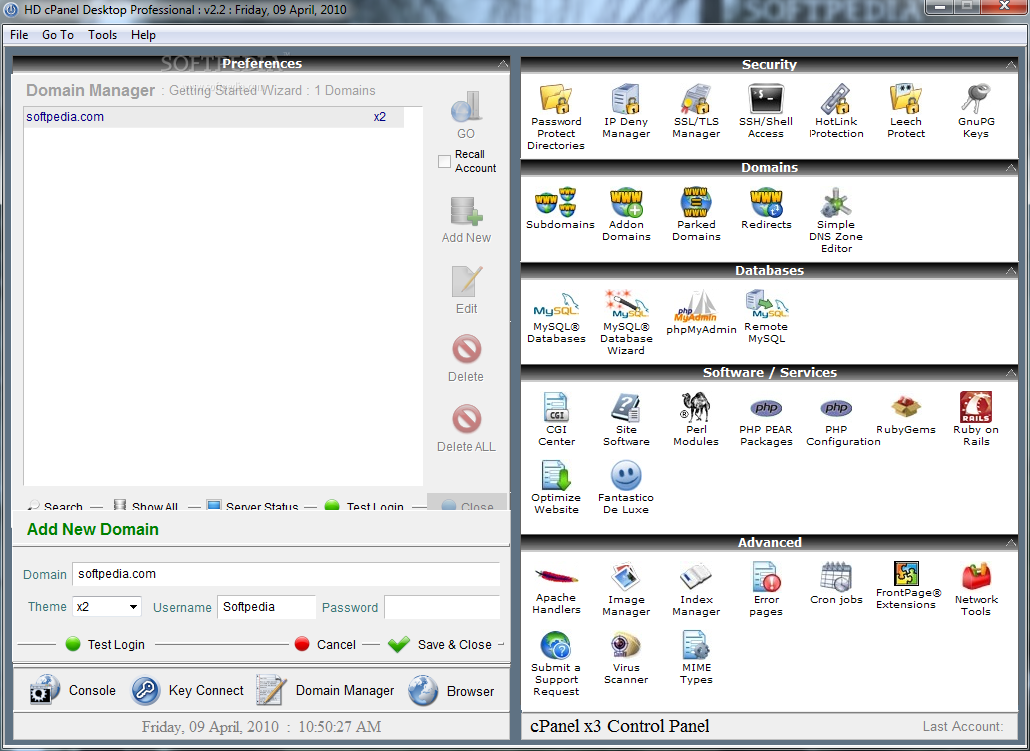Screen dimensions: 1030x751
Task: Open CGI Center
Action: click(x=556, y=419)
